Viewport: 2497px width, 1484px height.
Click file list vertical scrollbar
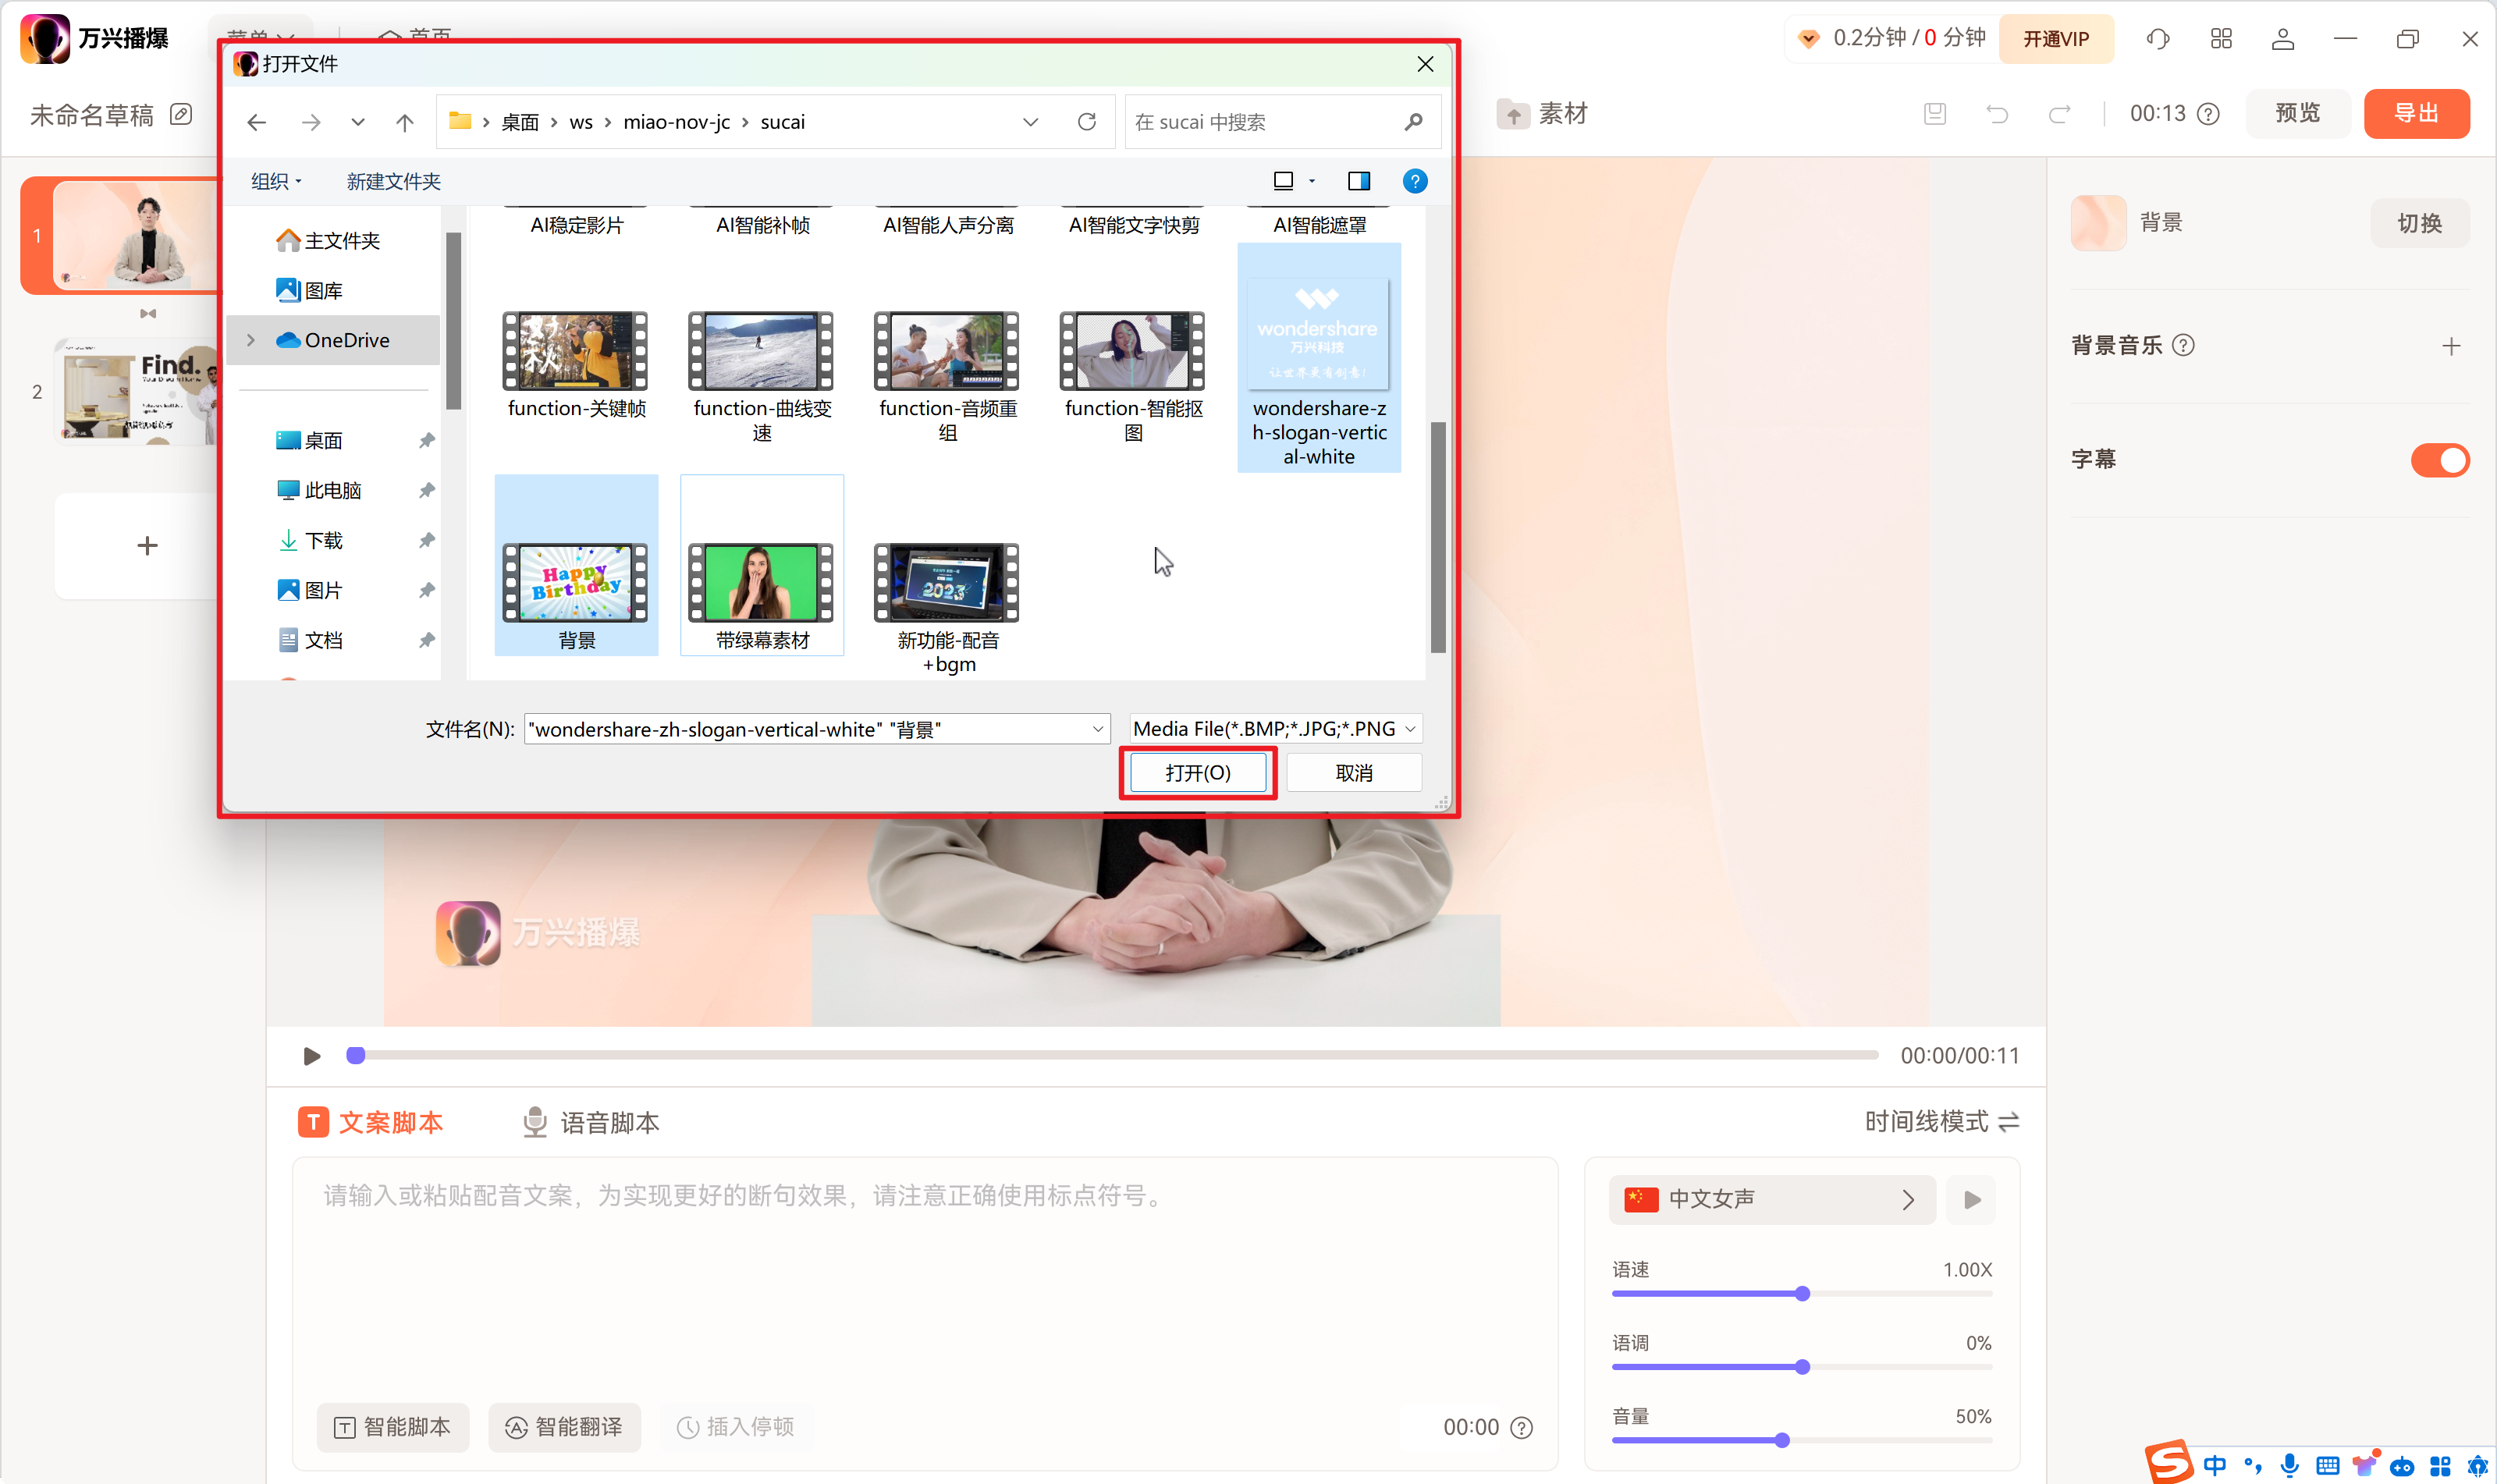pyautogui.click(x=1438, y=538)
